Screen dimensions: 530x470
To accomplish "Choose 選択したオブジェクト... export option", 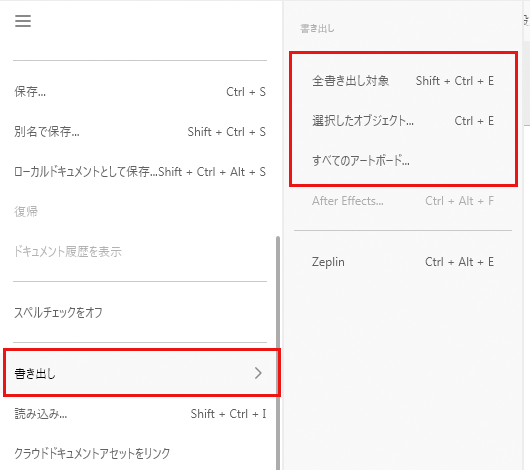I will click(403, 121).
